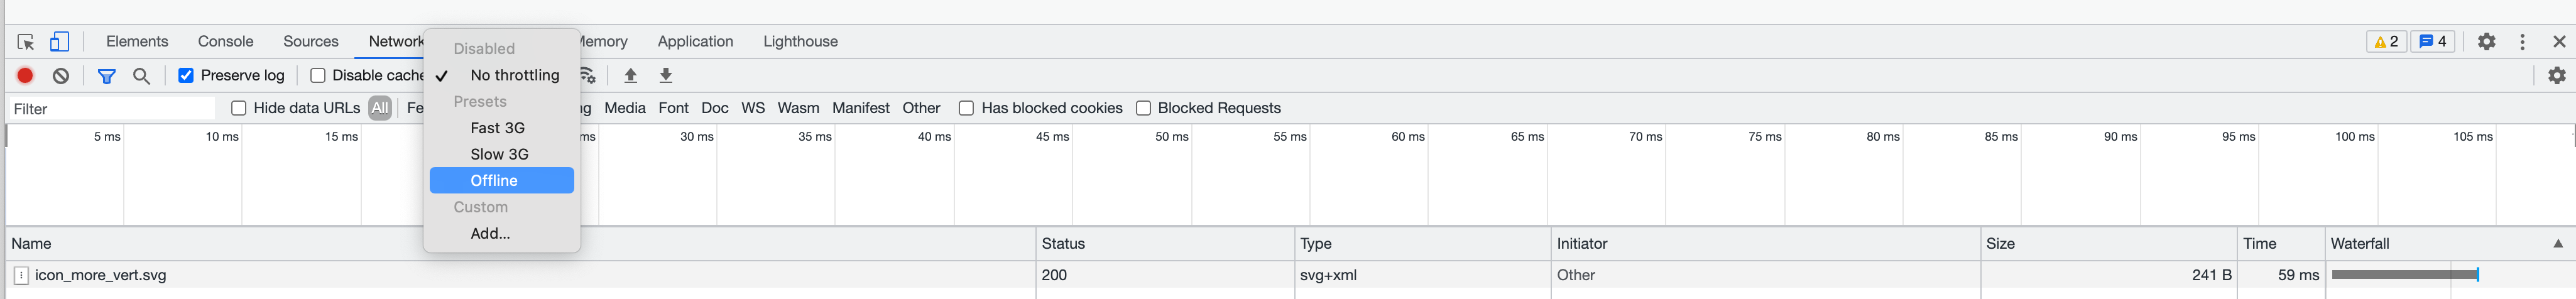Open network search with magnifier icon
This screenshot has height=299, width=2576.
coord(142,76)
